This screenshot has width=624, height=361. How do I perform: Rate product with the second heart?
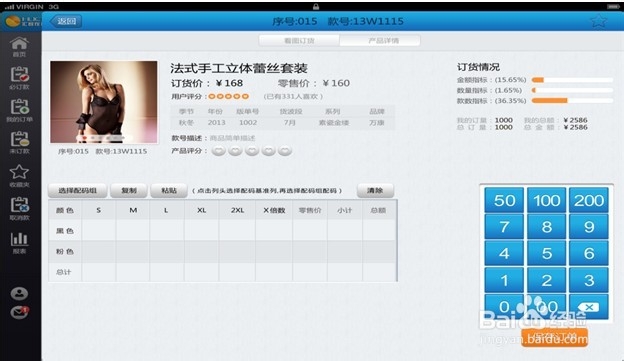pyautogui.click(x=235, y=151)
